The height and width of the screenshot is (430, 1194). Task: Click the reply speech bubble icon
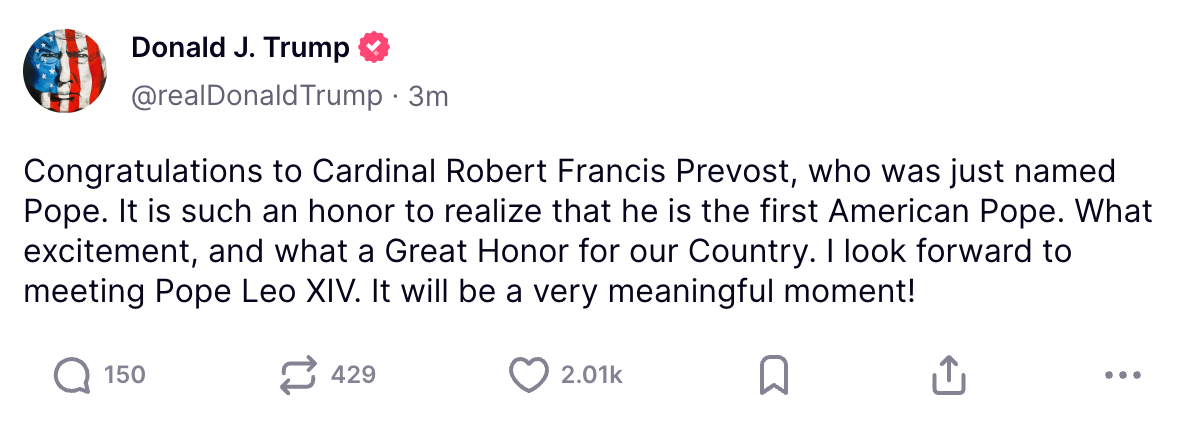[71, 376]
